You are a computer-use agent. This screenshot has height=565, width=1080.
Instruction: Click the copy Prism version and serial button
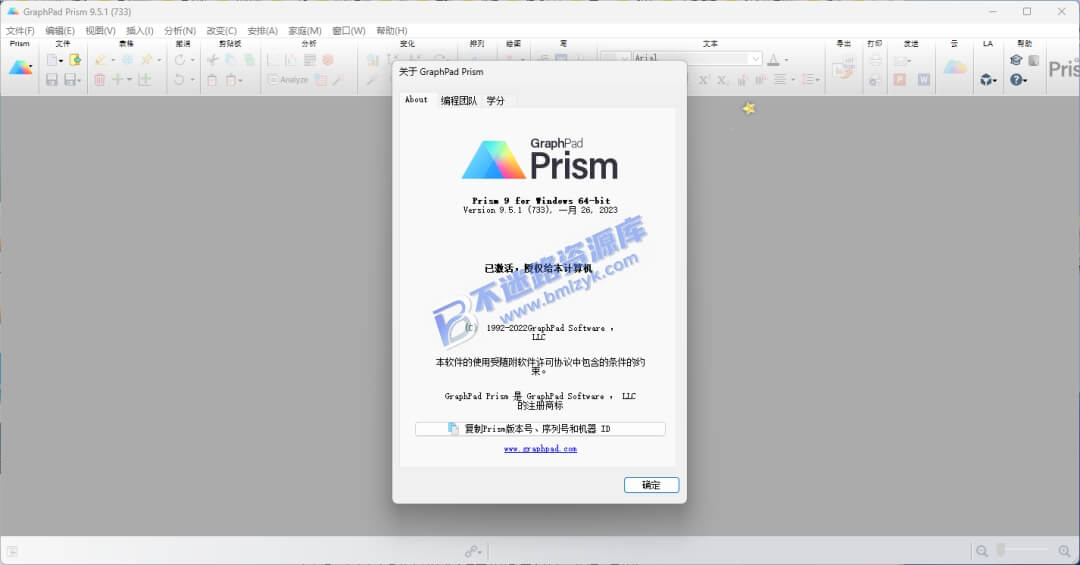(540, 429)
